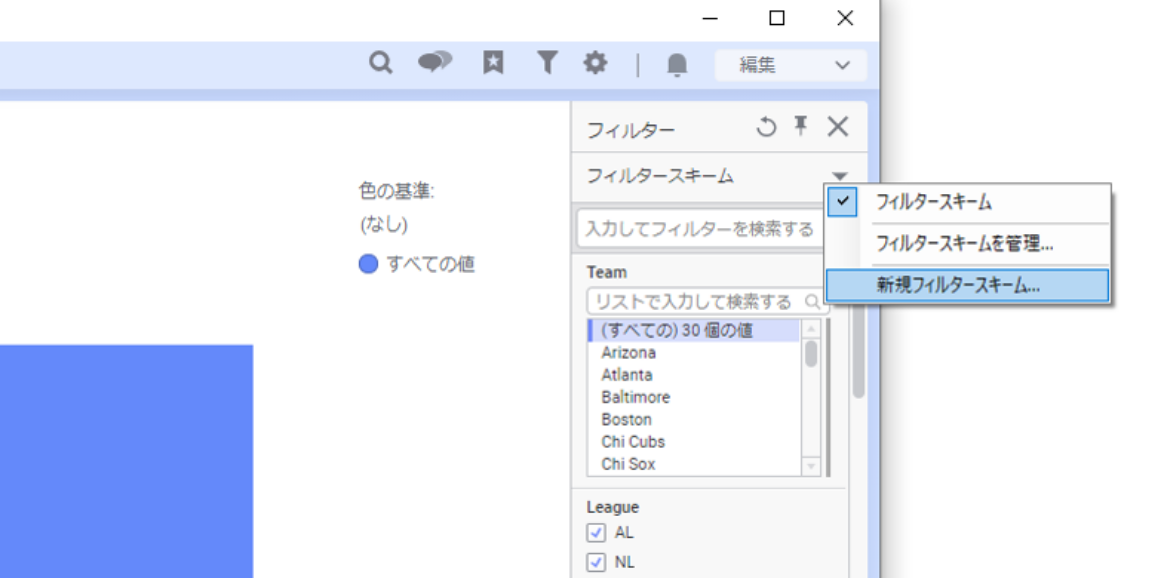The height and width of the screenshot is (578, 1158).
Task: Choose フィルタースキームを管理... menu item
Action: click(967, 244)
